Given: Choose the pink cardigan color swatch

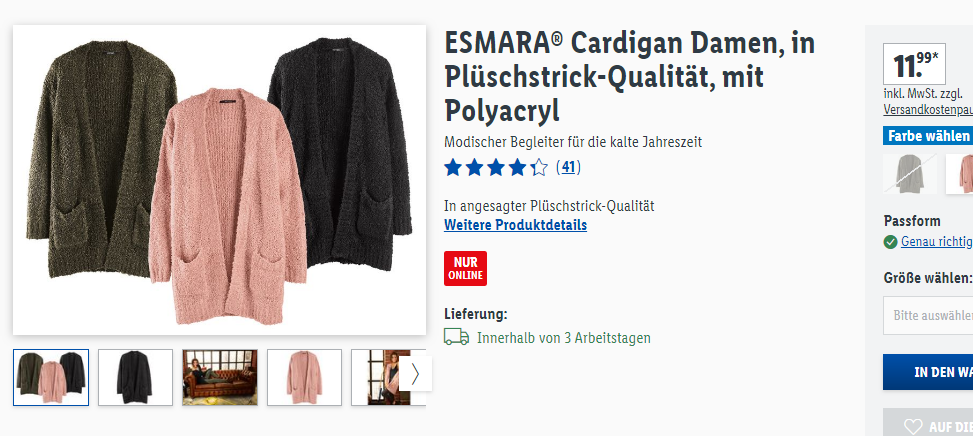Looking at the screenshot, I should tap(960, 174).
